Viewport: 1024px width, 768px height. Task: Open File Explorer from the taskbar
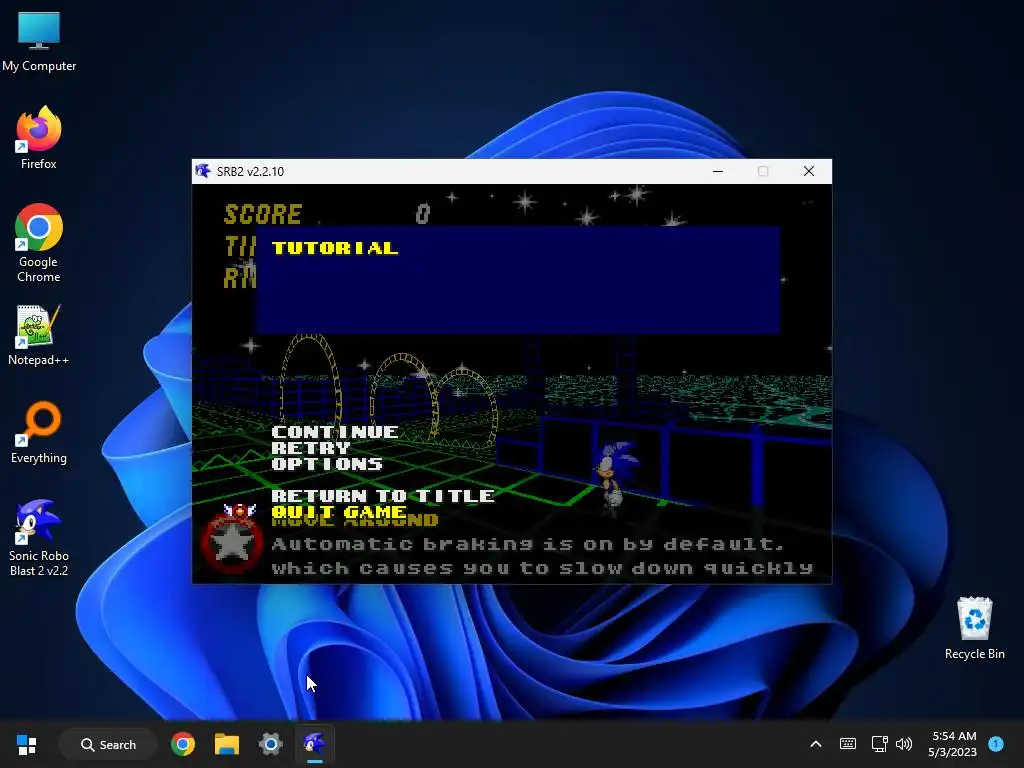(x=227, y=744)
